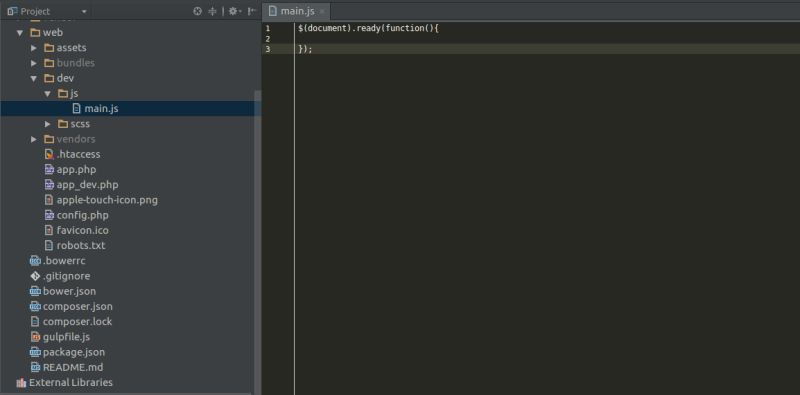Select the vendors folder icon
This screenshot has width=800, height=395.
coord(49,139)
